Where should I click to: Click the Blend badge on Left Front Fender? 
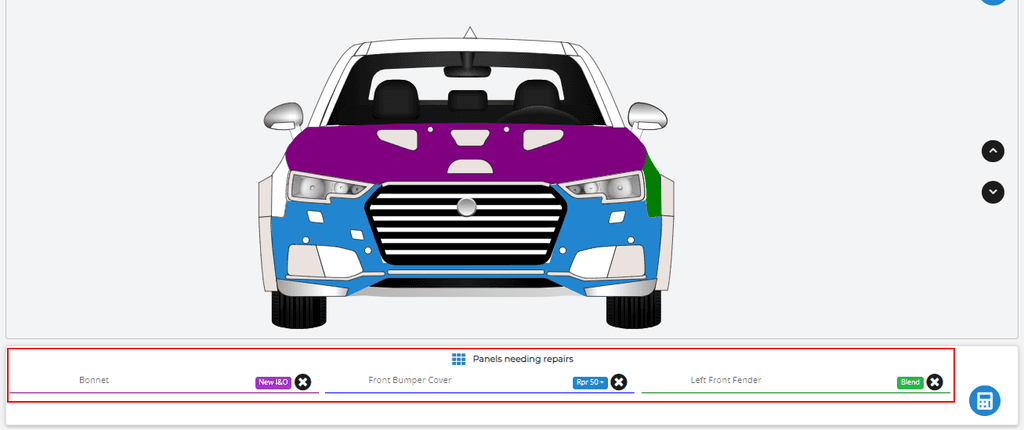click(910, 382)
